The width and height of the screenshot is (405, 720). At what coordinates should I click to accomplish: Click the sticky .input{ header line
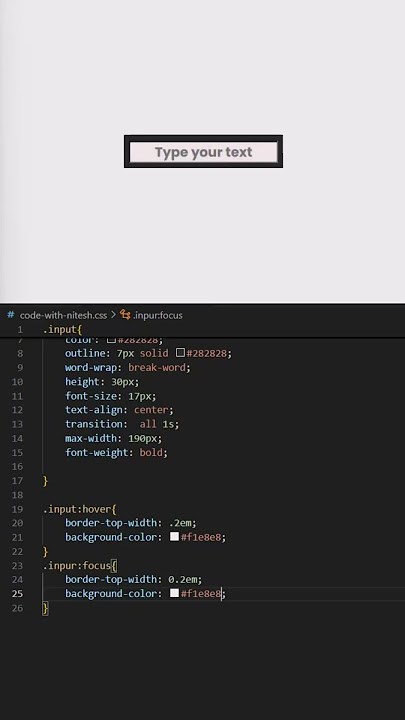(62, 330)
